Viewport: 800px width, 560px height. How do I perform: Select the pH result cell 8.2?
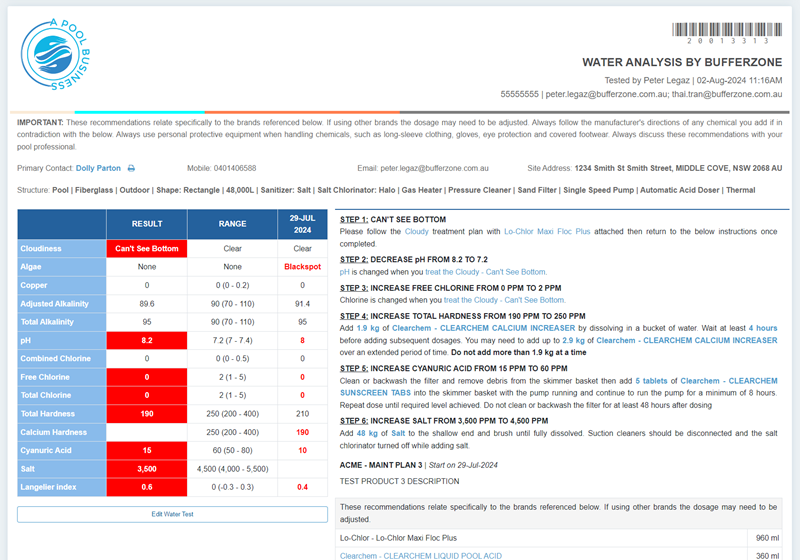[x=147, y=341]
